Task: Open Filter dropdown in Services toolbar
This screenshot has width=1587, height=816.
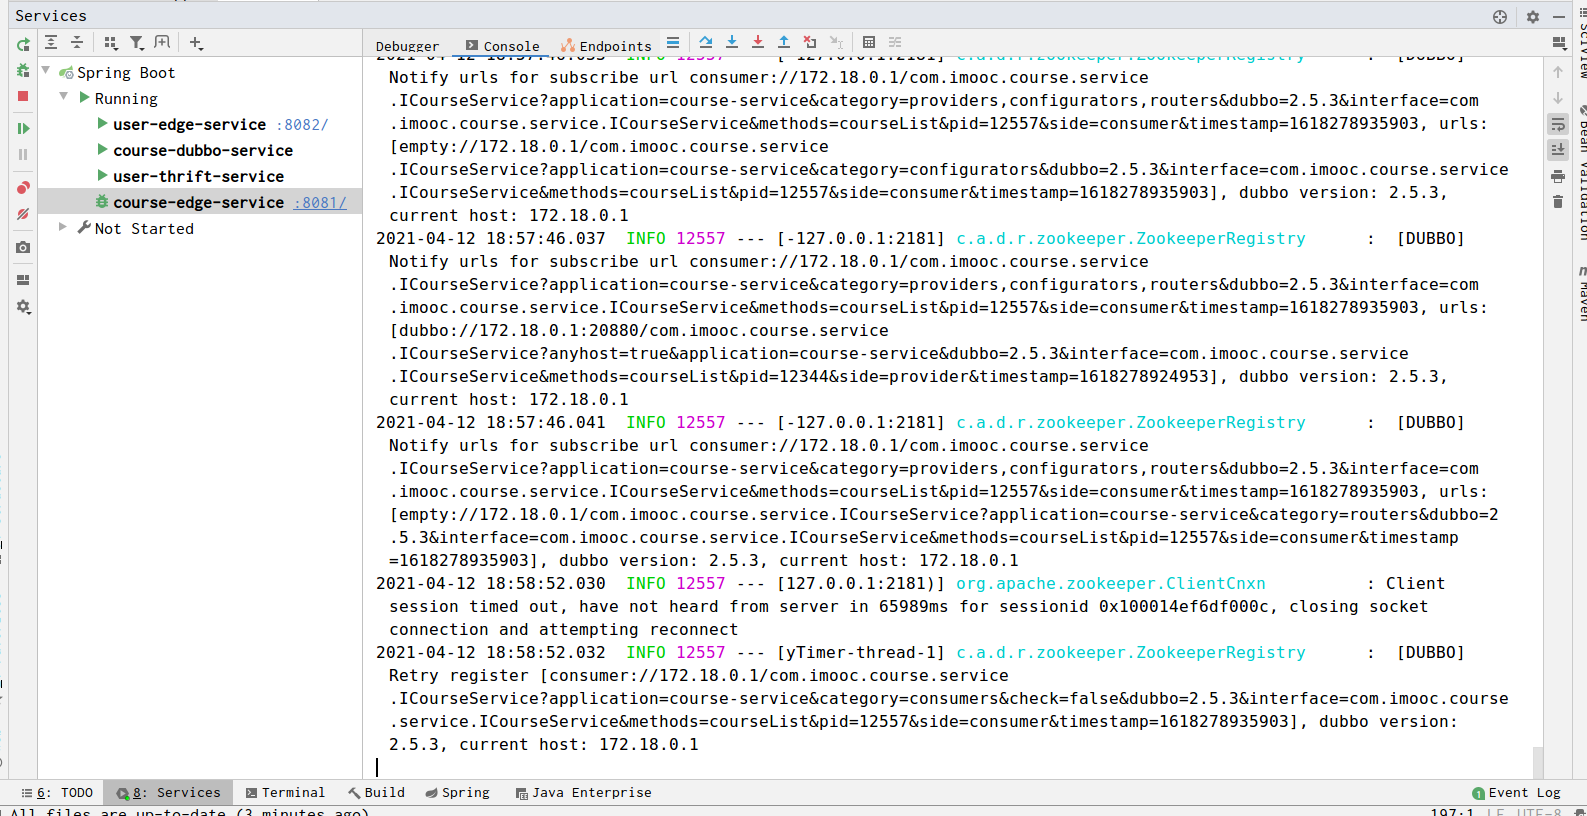Action: [x=137, y=43]
